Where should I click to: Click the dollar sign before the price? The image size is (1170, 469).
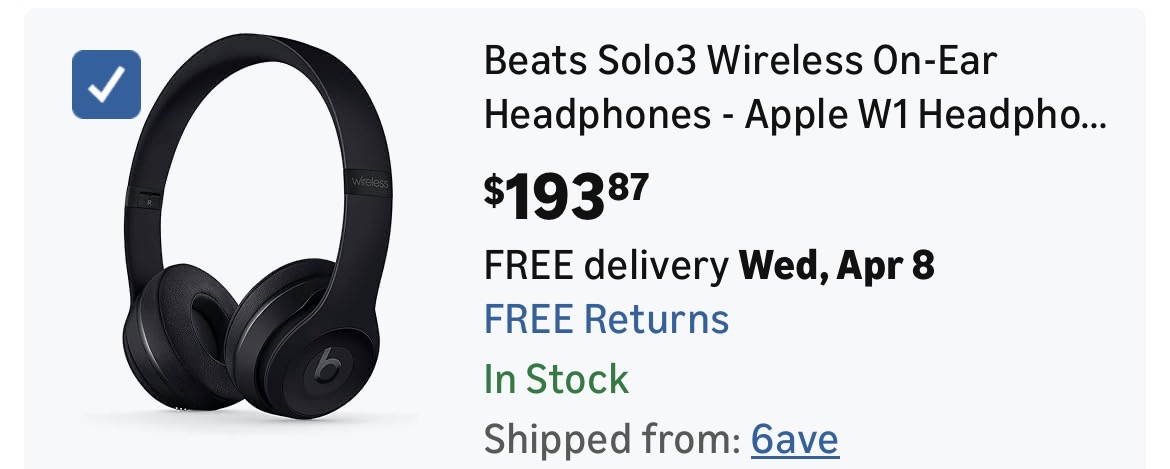(494, 189)
